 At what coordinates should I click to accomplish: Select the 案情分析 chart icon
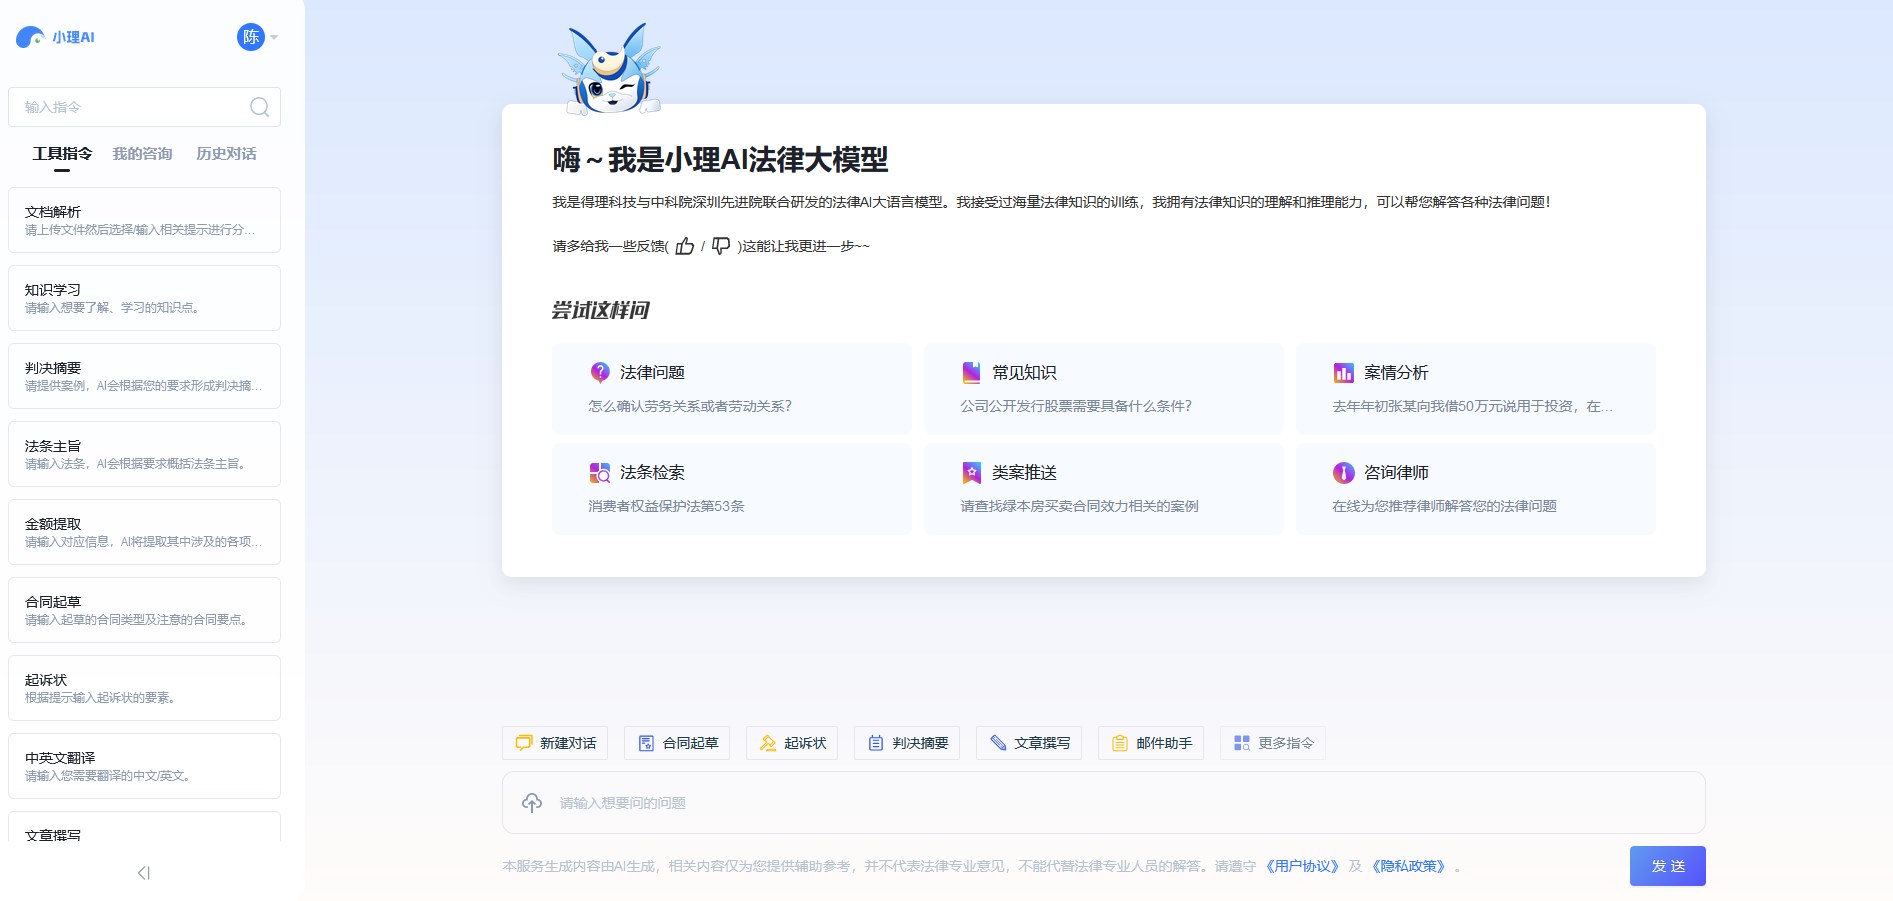pyautogui.click(x=1342, y=372)
